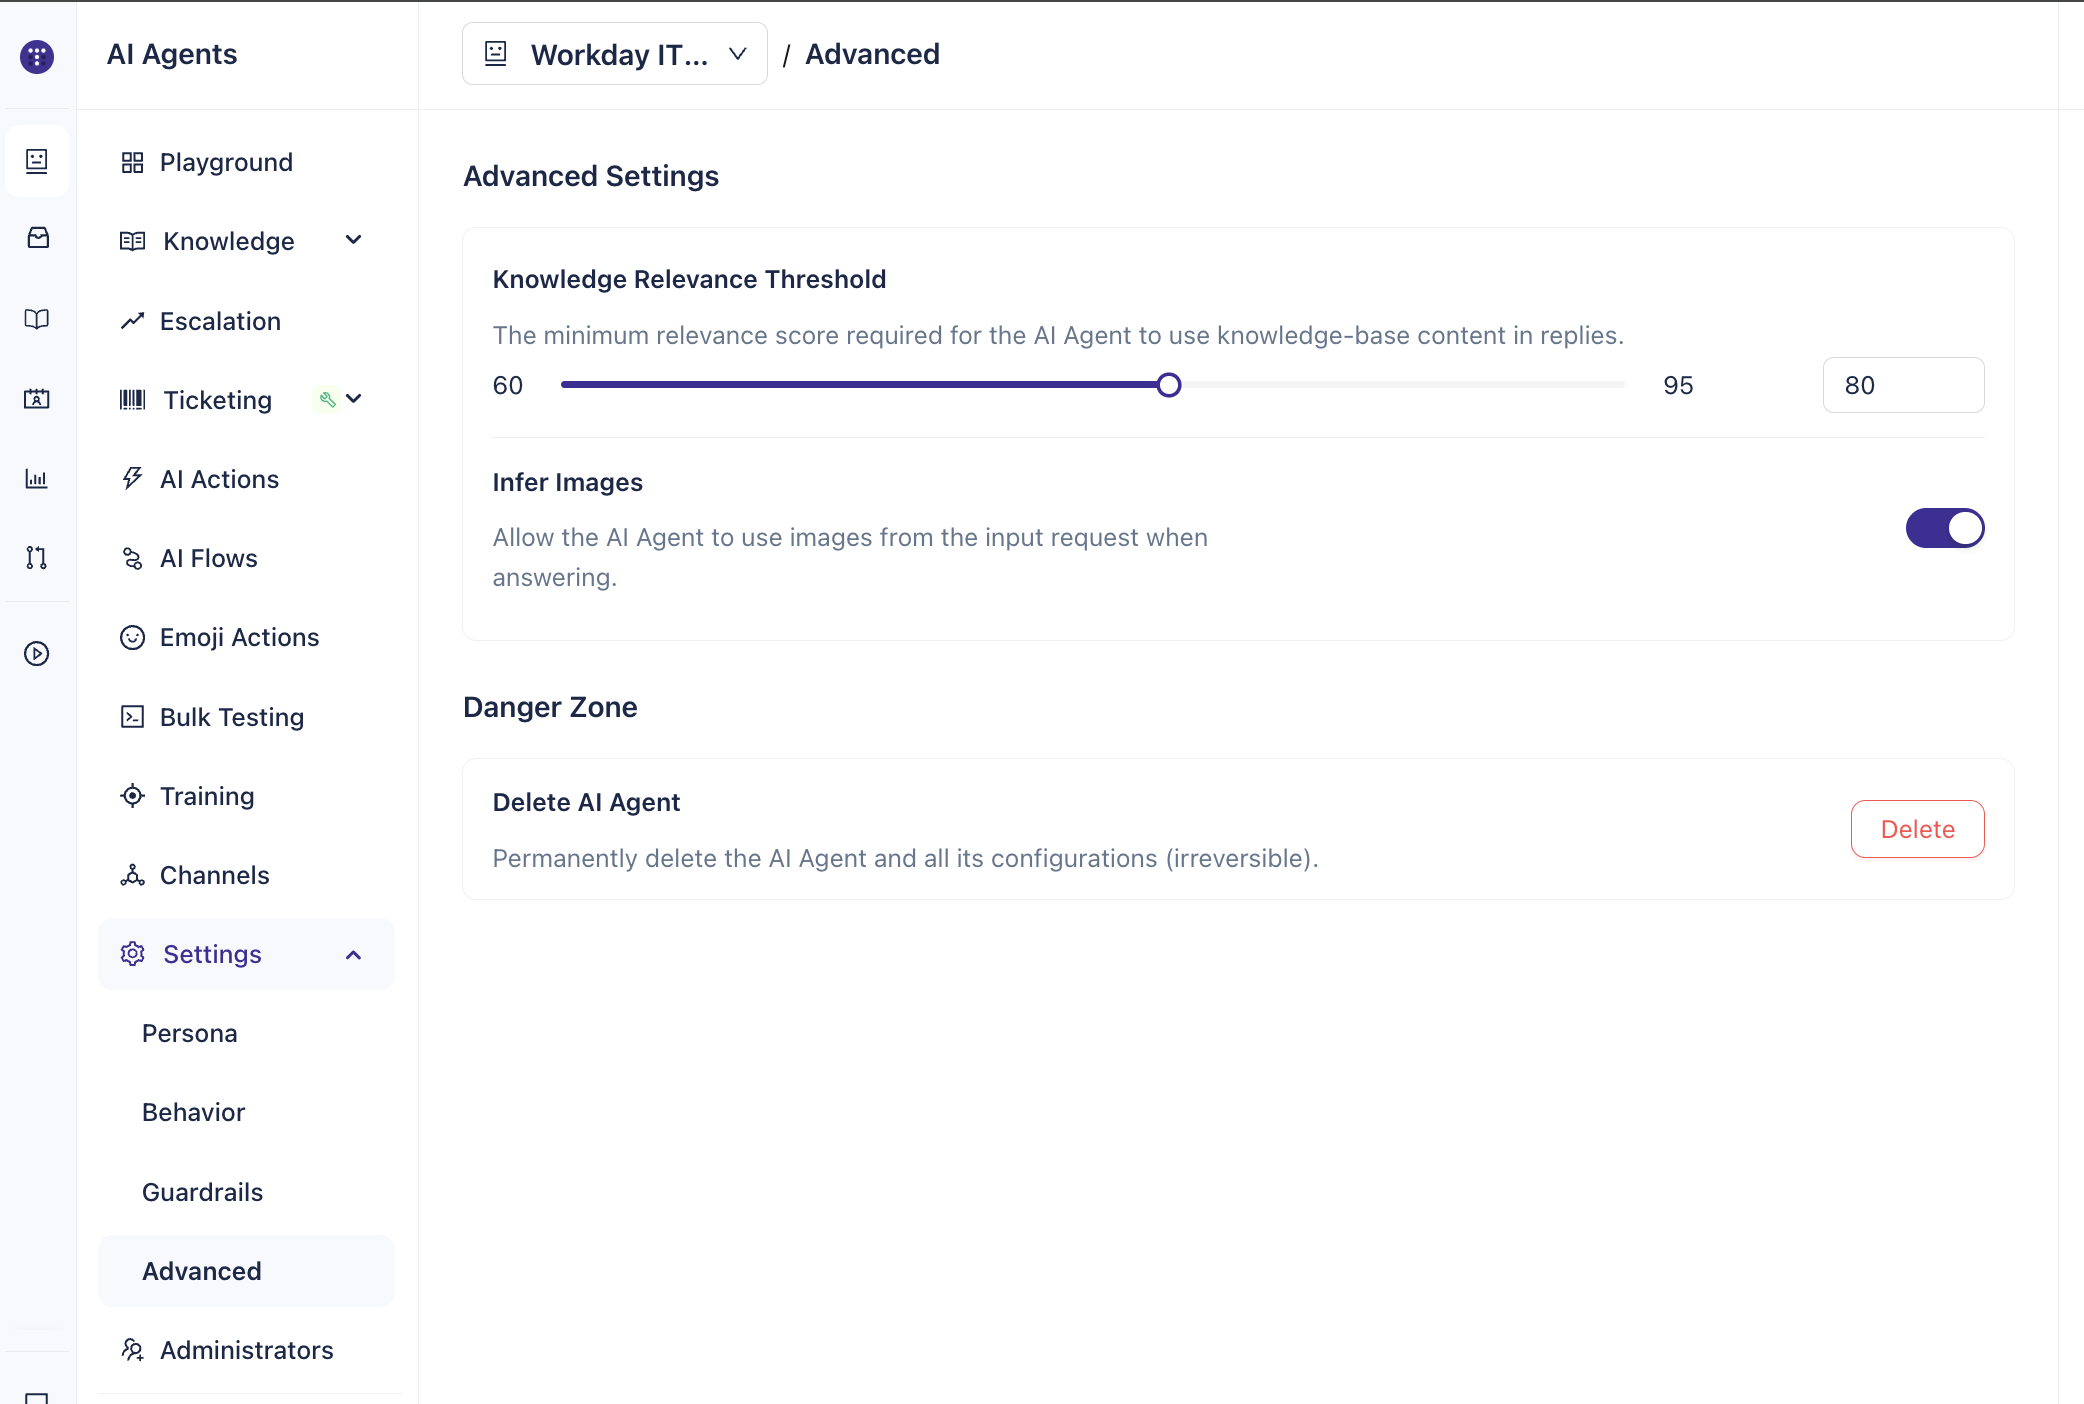Open the book icon in left rail
The height and width of the screenshot is (1404, 2084).
[37, 319]
